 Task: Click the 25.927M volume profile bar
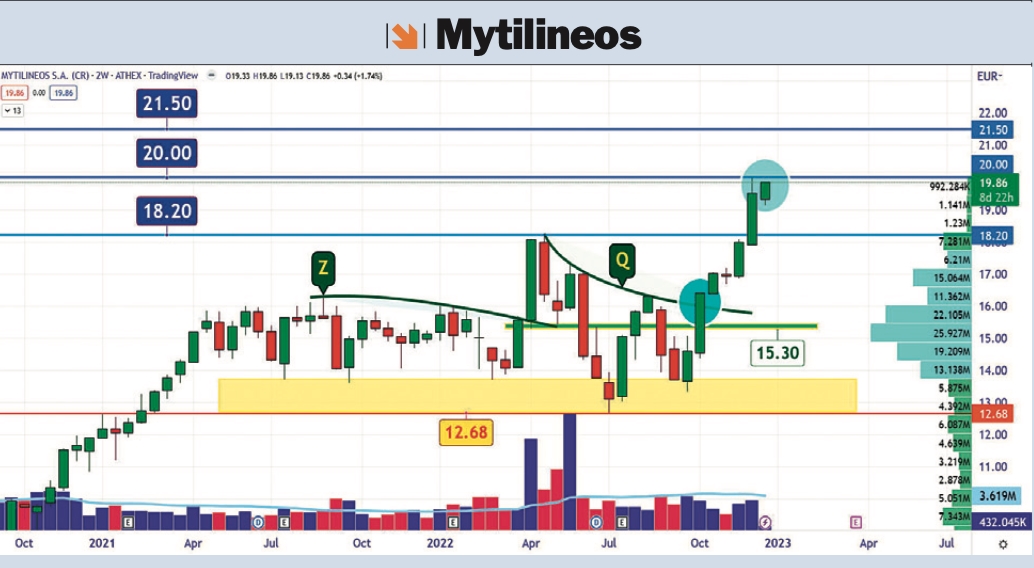(921, 332)
